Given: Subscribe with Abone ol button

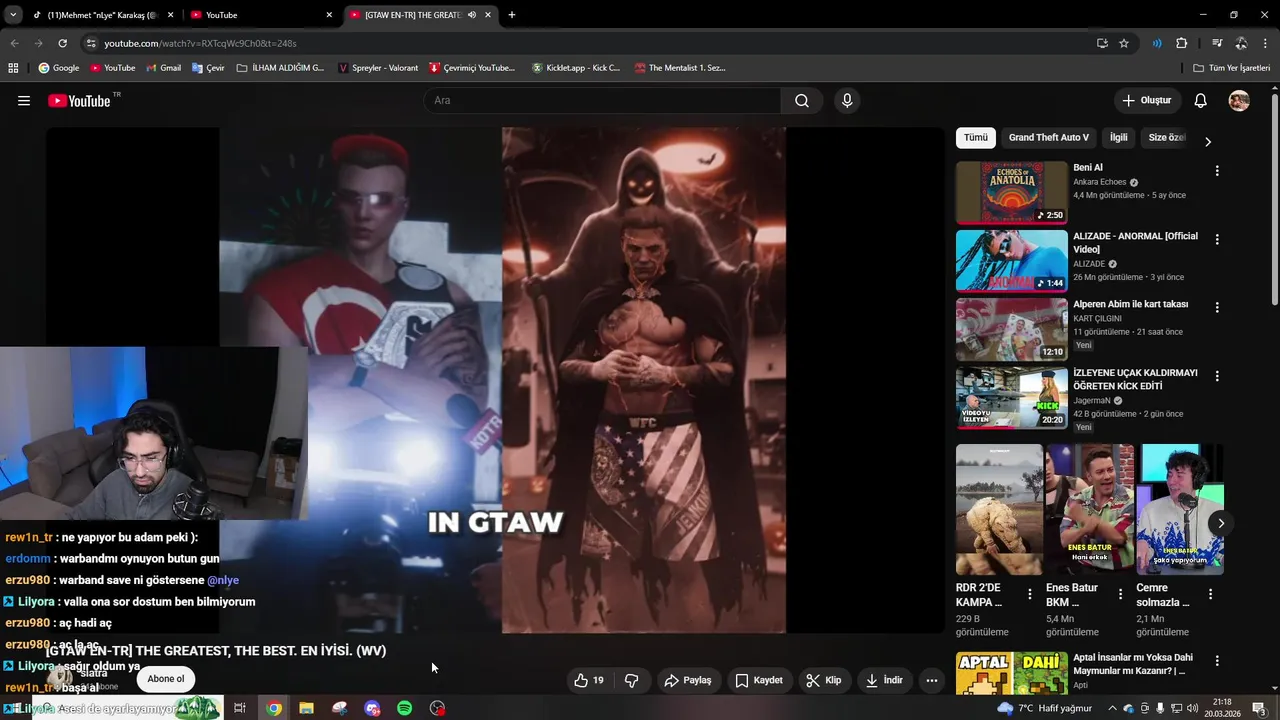Looking at the screenshot, I should (166, 679).
